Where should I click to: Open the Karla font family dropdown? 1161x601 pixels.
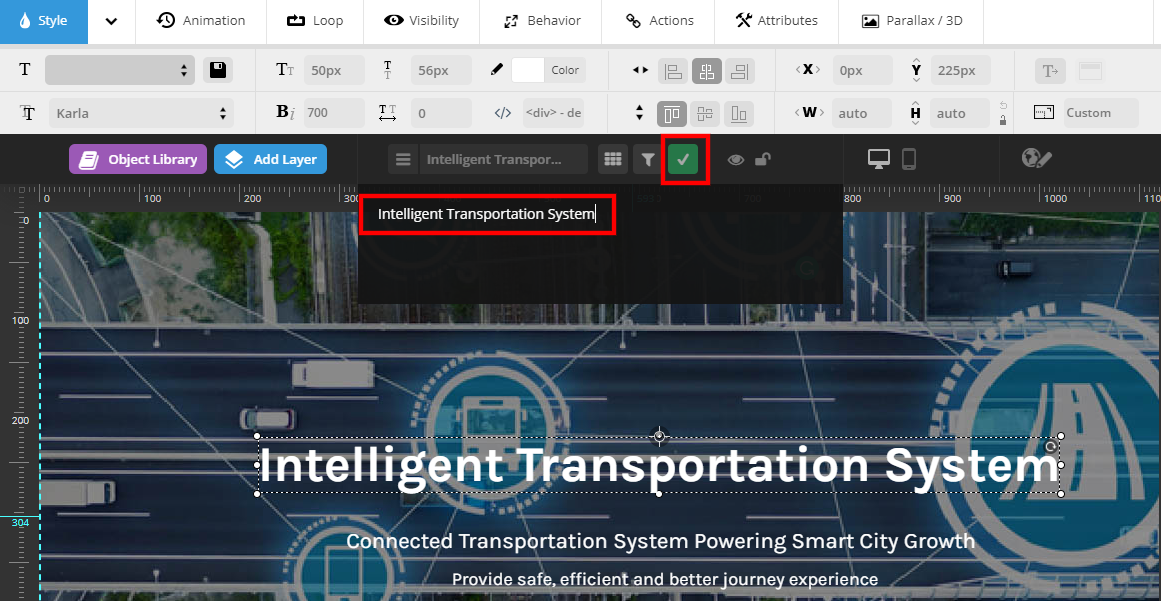coord(141,113)
